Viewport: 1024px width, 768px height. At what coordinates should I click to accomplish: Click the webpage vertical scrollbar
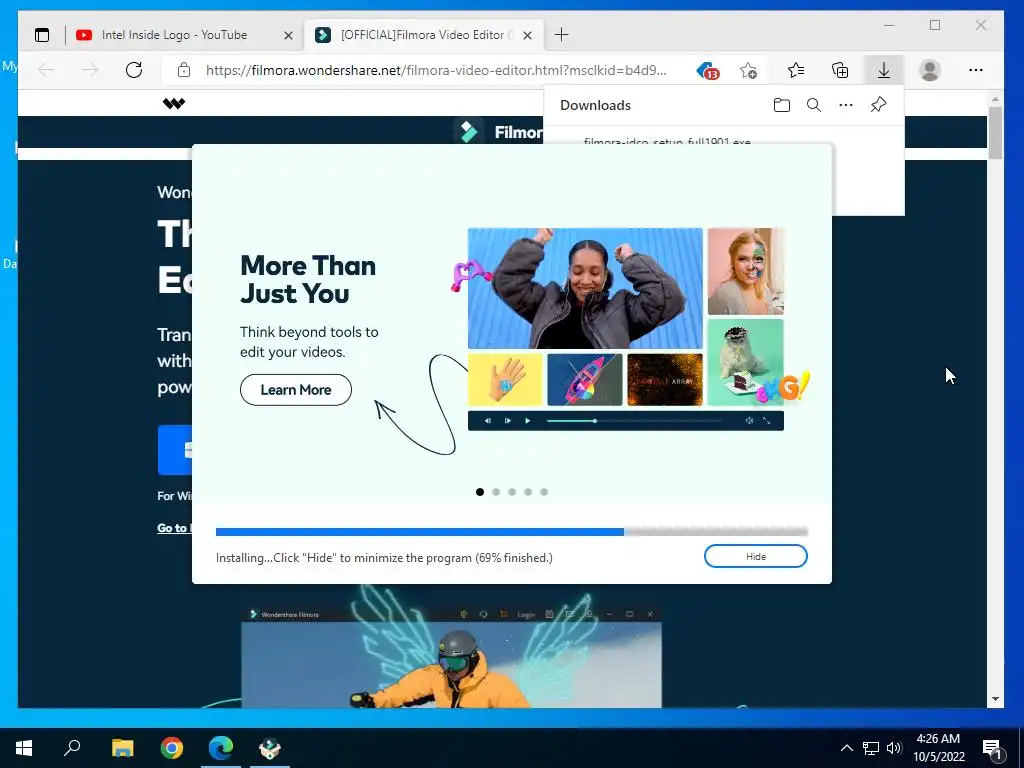pyautogui.click(x=995, y=133)
